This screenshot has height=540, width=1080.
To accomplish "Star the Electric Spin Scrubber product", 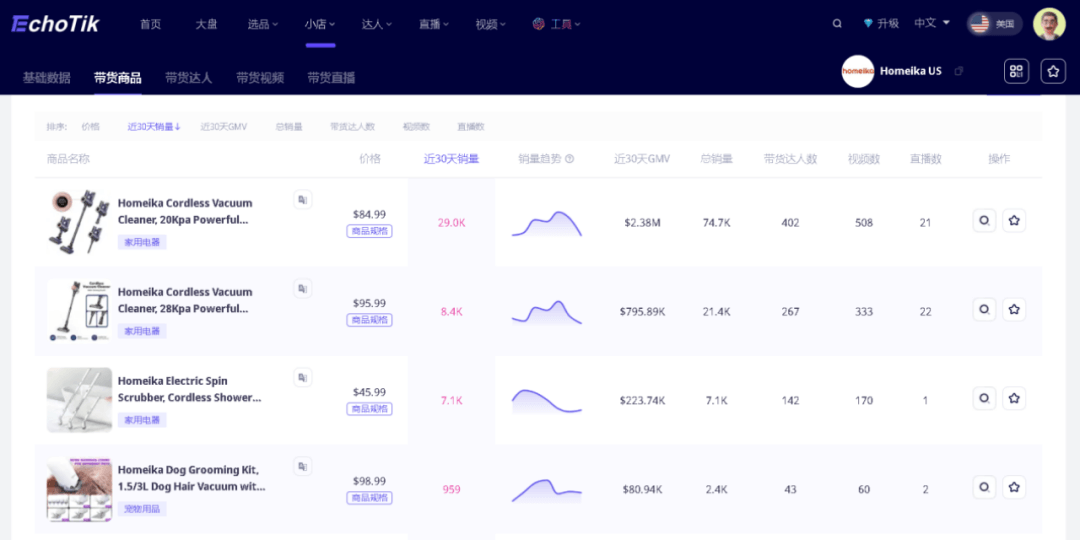I will pyautogui.click(x=1014, y=399).
